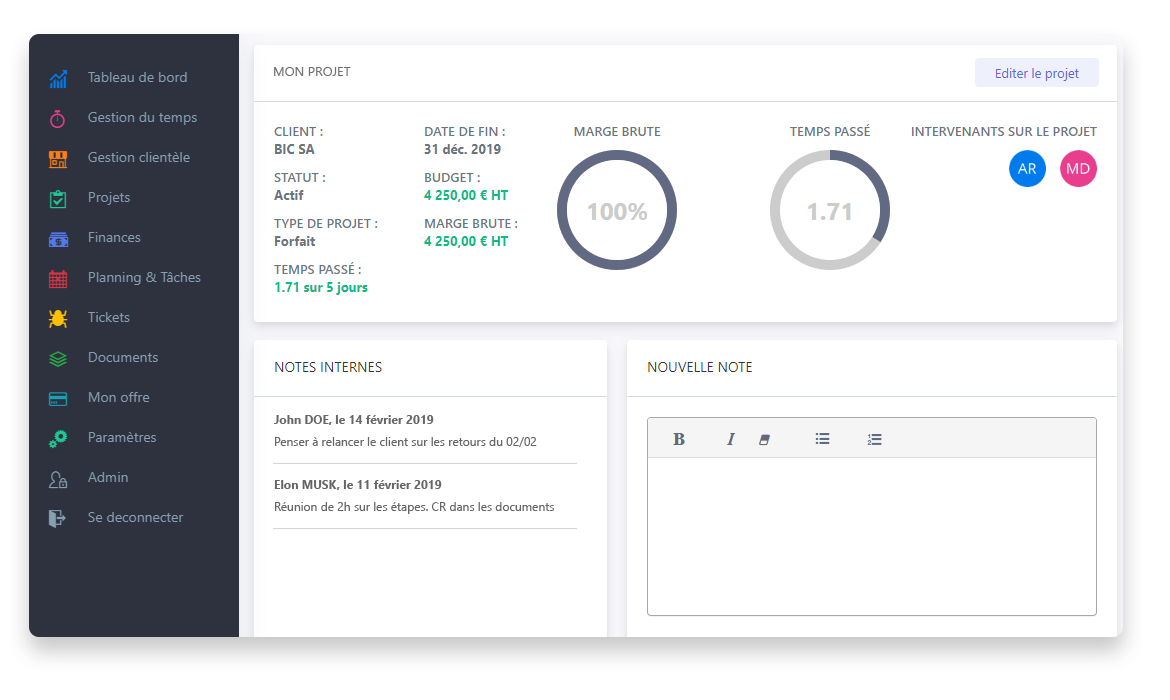Open the Tickets menu label
The width and height of the screenshot is (1170, 700).
(x=109, y=317)
